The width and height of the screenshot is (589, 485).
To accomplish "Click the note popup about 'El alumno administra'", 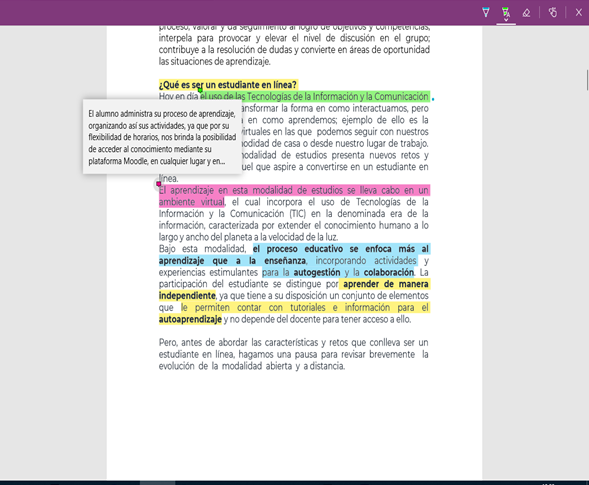I will (162, 137).
